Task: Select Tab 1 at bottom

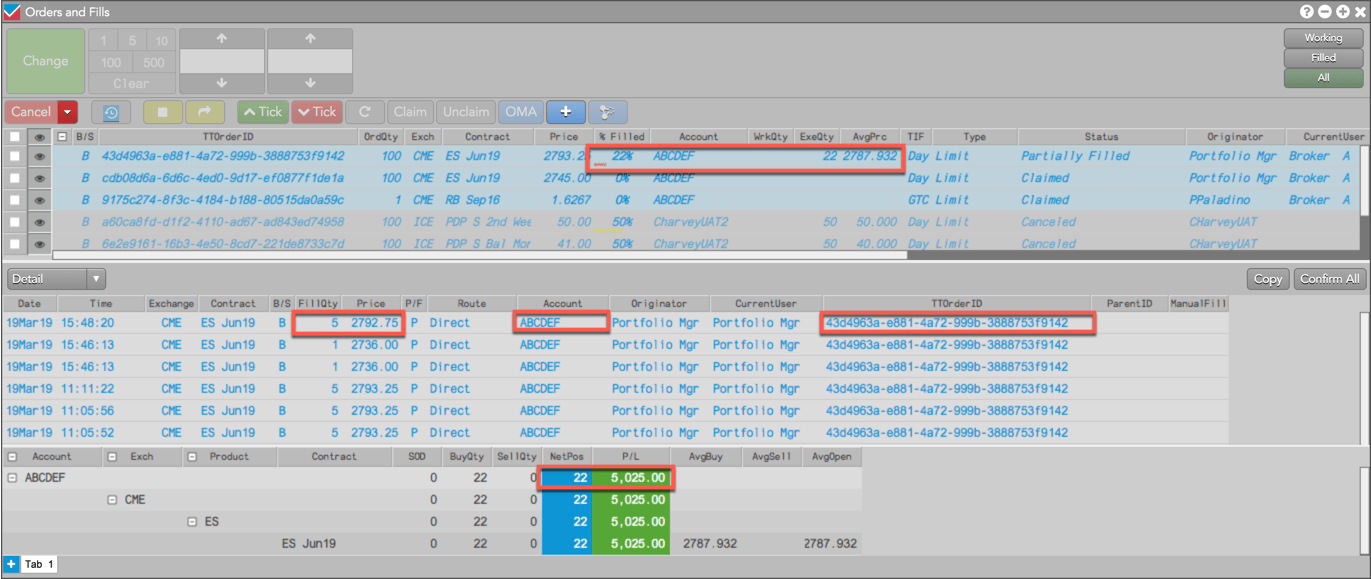Action: click(39, 564)
